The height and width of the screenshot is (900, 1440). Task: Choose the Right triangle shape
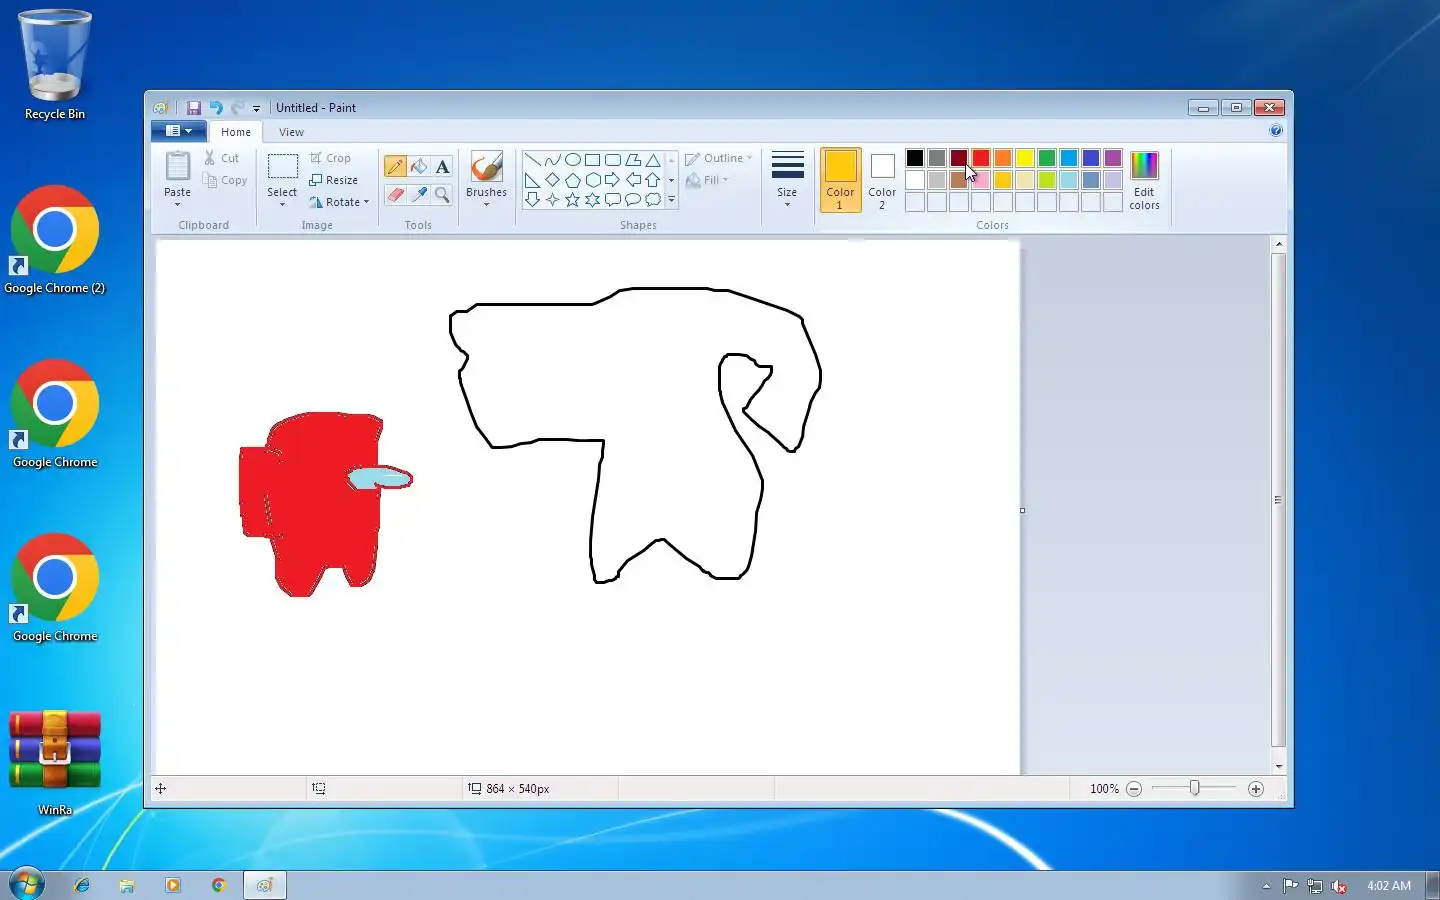coord(533,180)
